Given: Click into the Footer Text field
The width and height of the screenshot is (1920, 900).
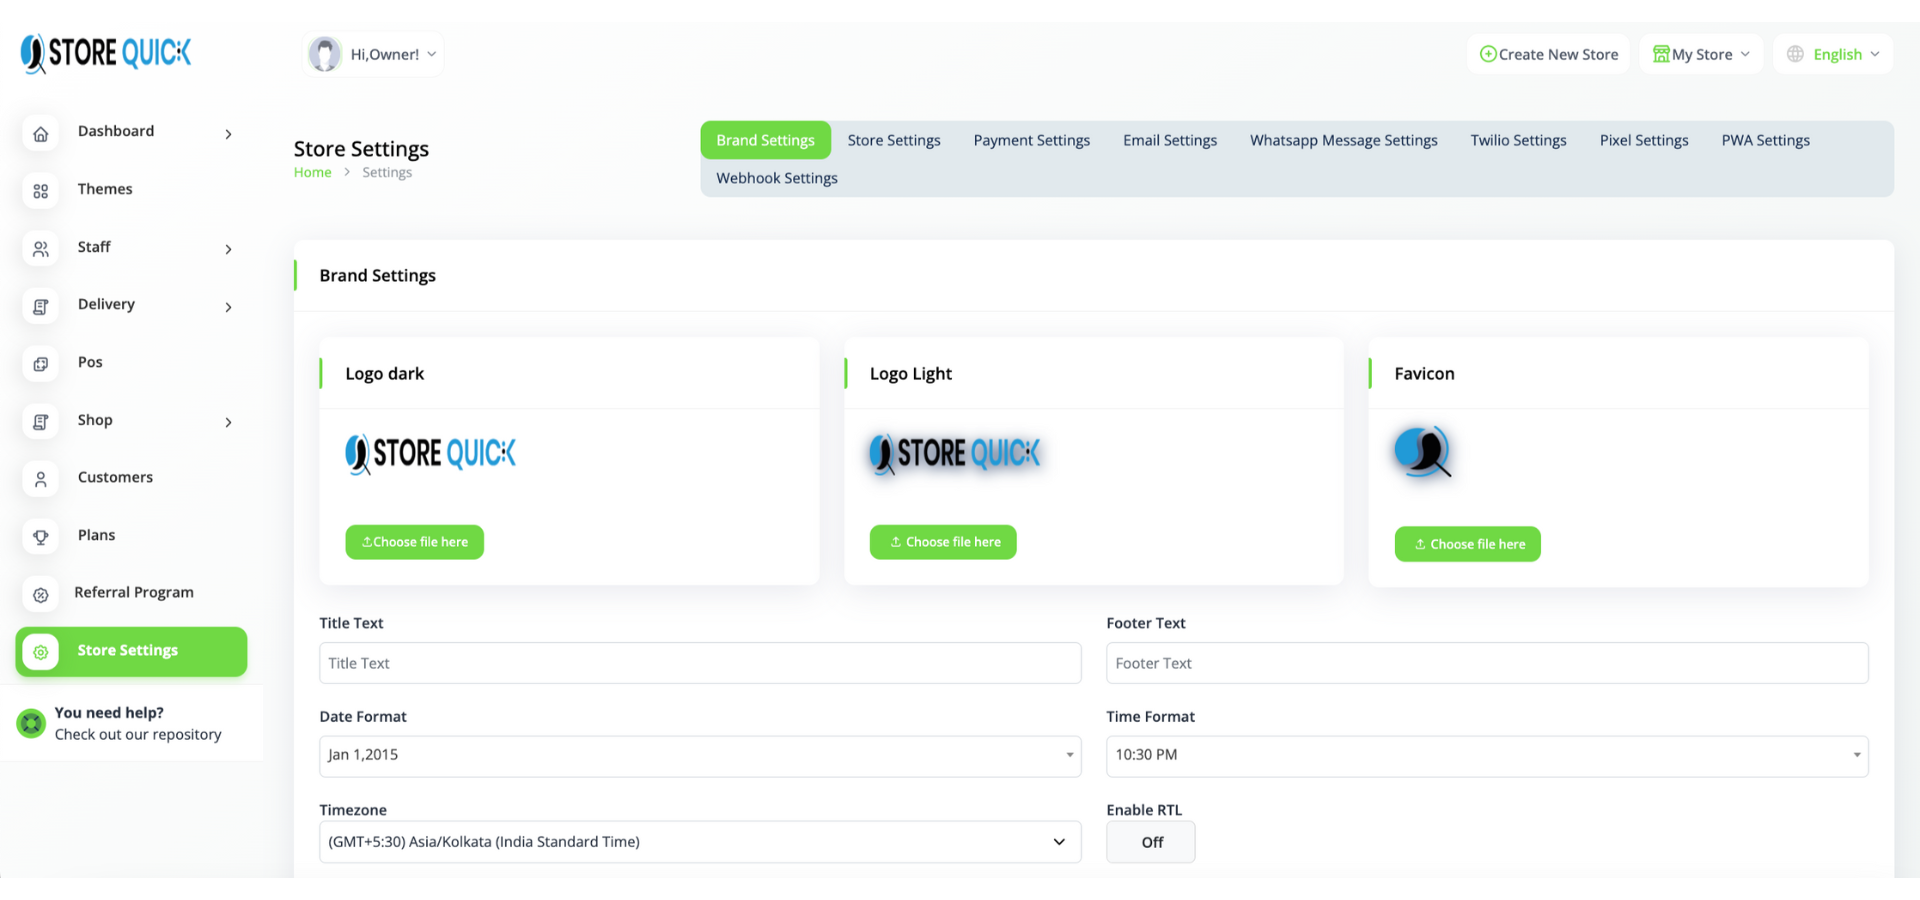Looking at the screenshot, I should 1486,663.
